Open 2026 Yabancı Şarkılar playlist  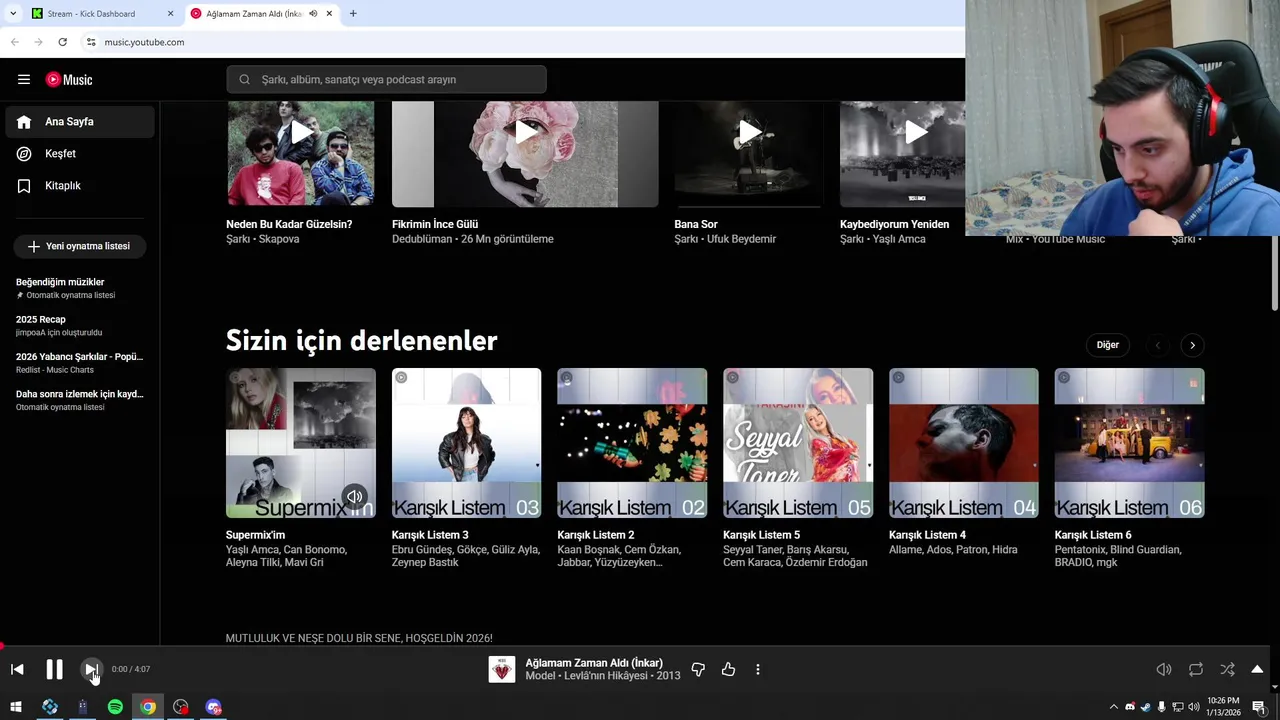tap(80, 362)
